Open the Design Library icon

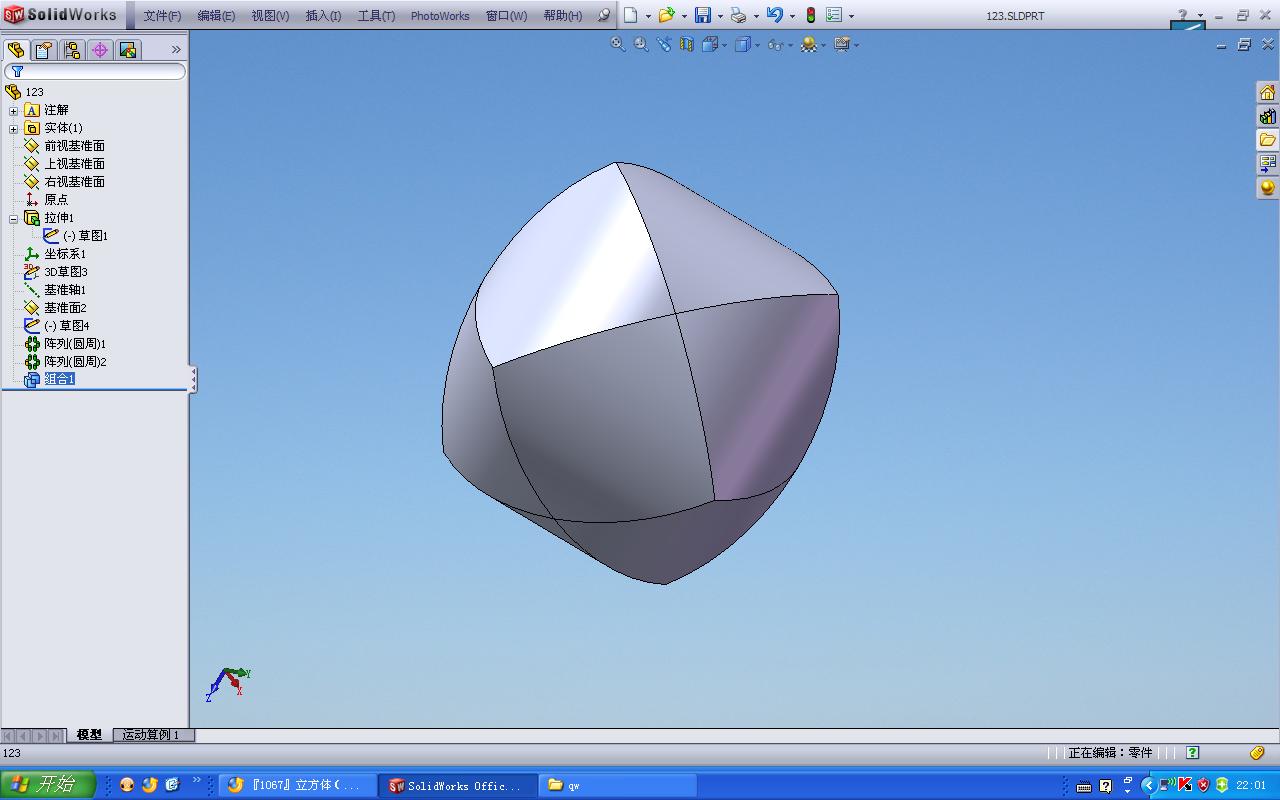(x=1267, y=116)
